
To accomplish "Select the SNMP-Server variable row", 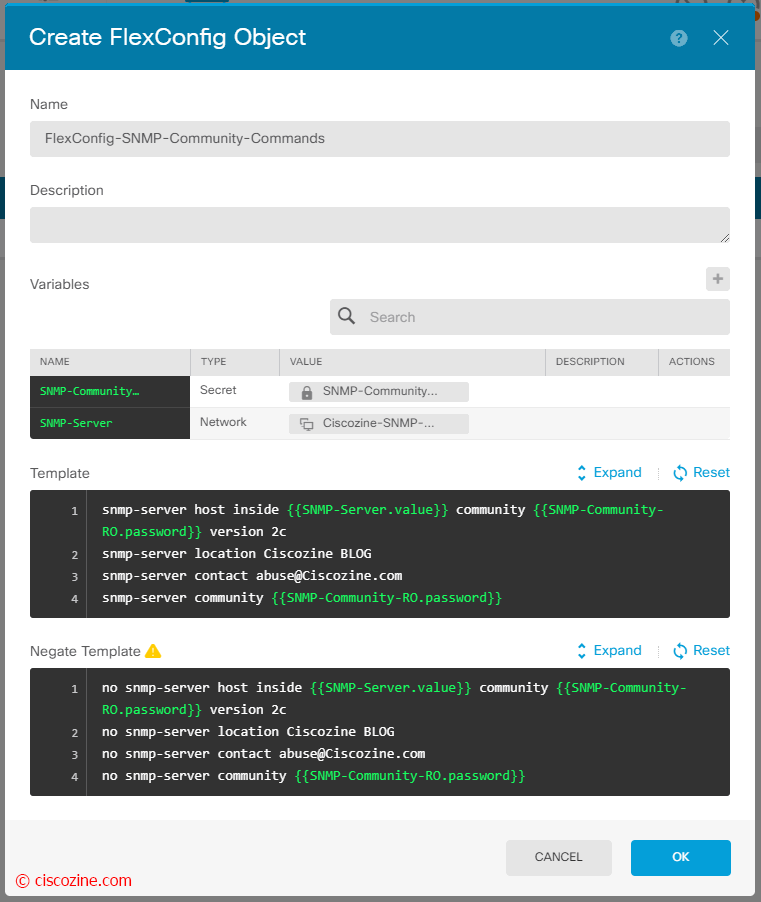I will coord(380,423).
